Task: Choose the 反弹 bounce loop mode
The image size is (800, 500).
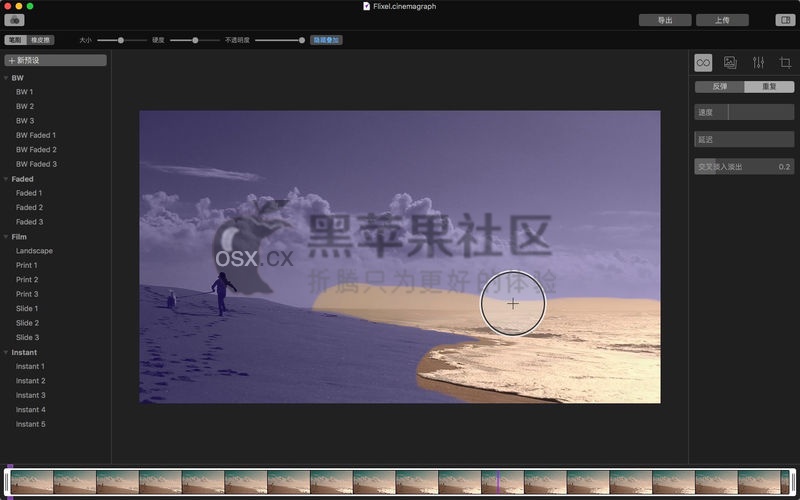Action: (x=719, y=87)
